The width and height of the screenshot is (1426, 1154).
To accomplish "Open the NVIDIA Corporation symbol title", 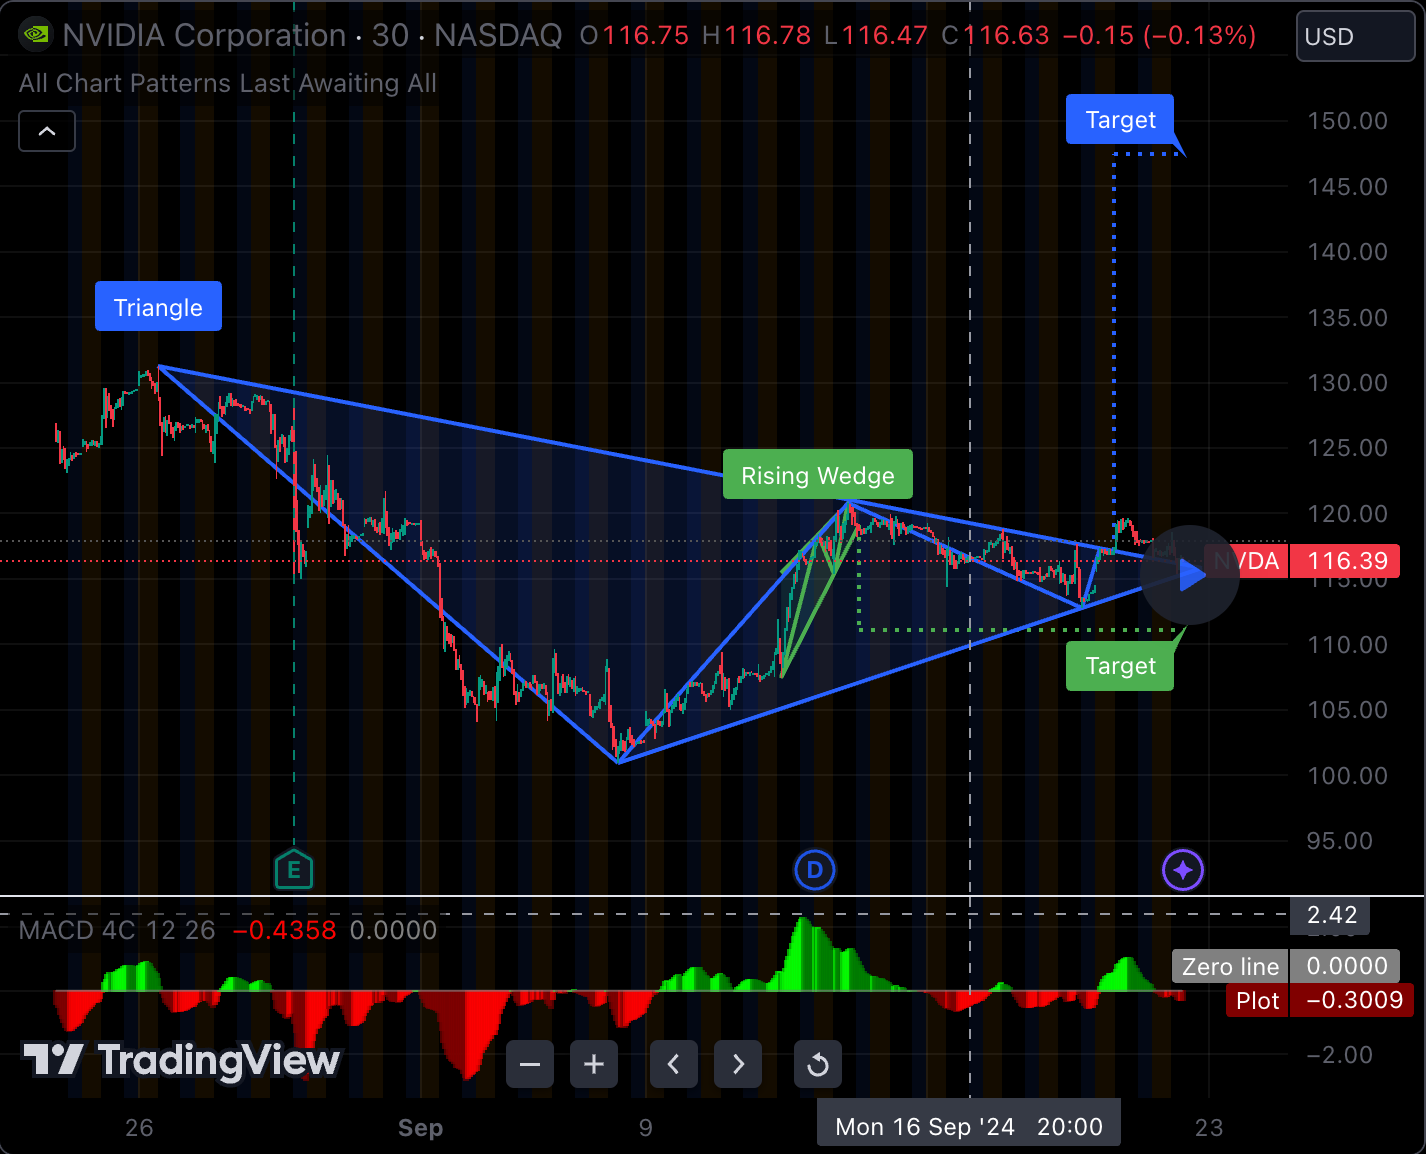I will [x=204, y=35].
